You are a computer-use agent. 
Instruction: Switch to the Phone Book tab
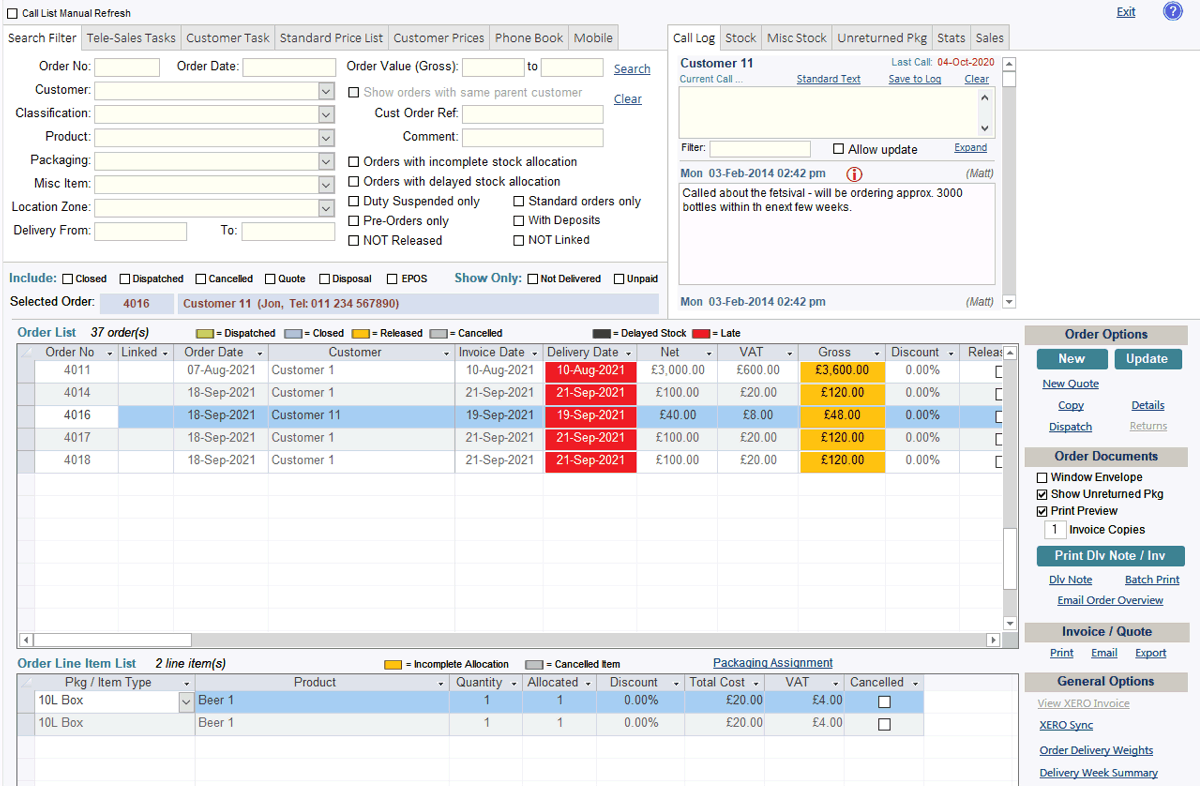tap(528, 37)
